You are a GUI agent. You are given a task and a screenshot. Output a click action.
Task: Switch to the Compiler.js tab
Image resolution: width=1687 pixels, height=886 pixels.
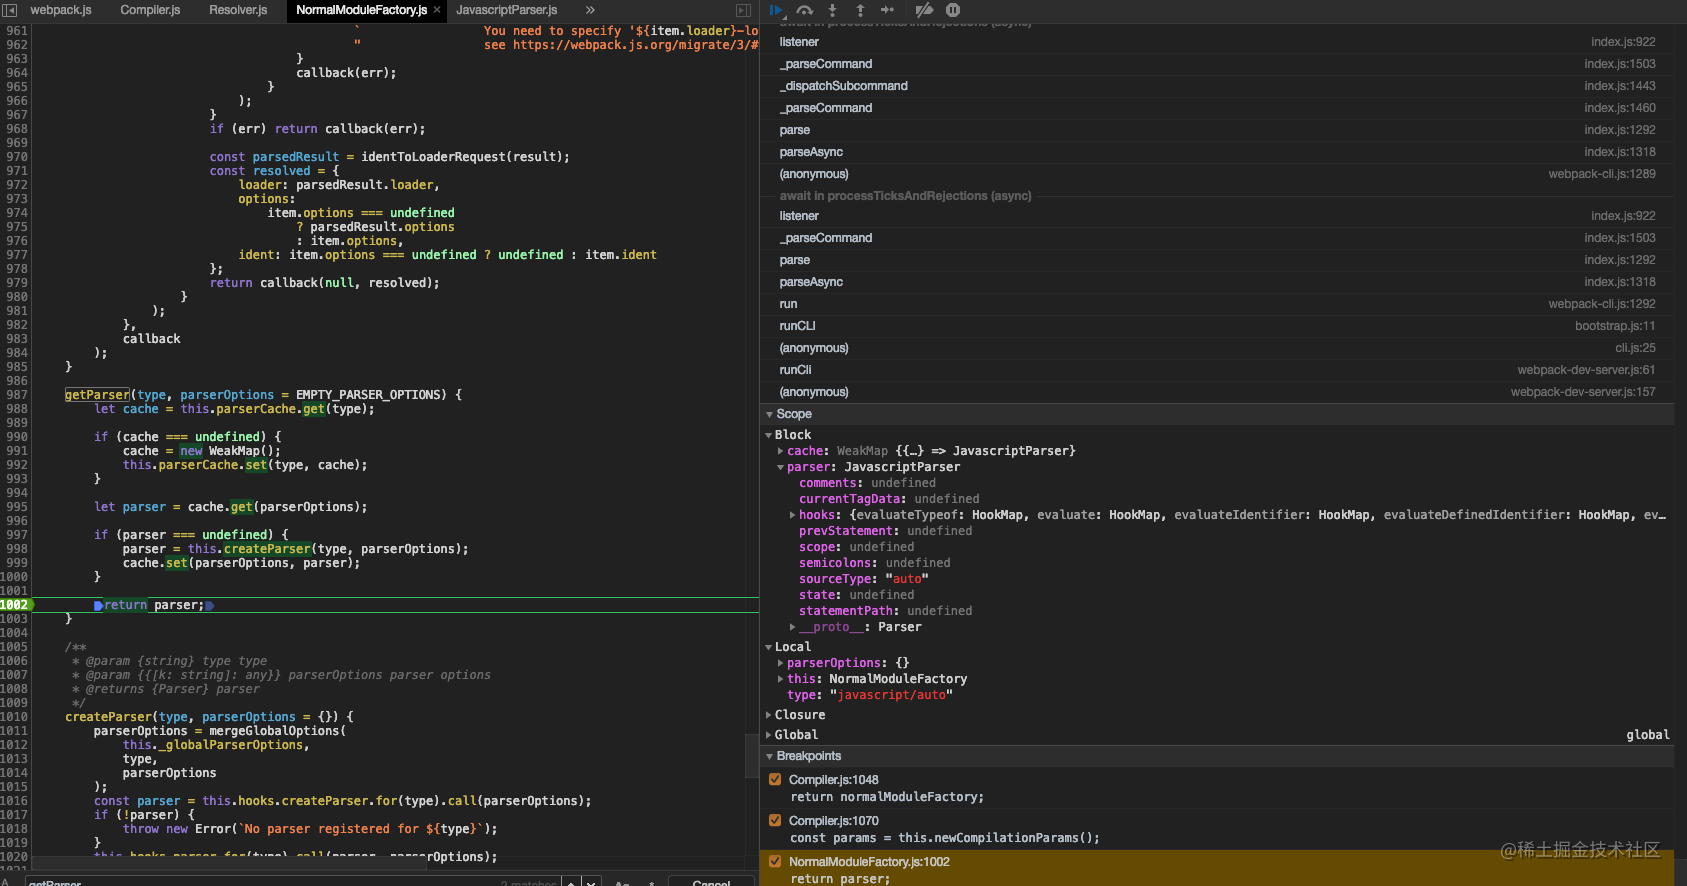pyautogui.click(x=150, y=10)
